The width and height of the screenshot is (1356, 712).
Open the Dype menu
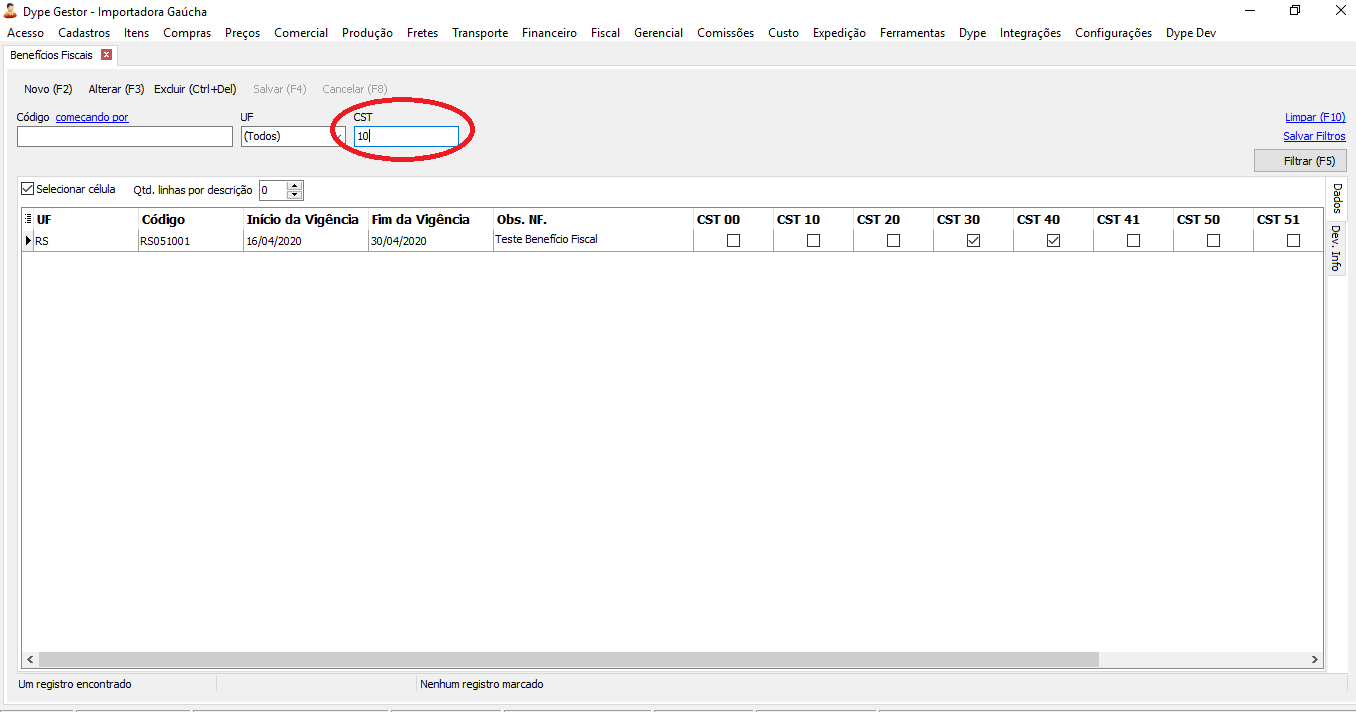point(972,33)
